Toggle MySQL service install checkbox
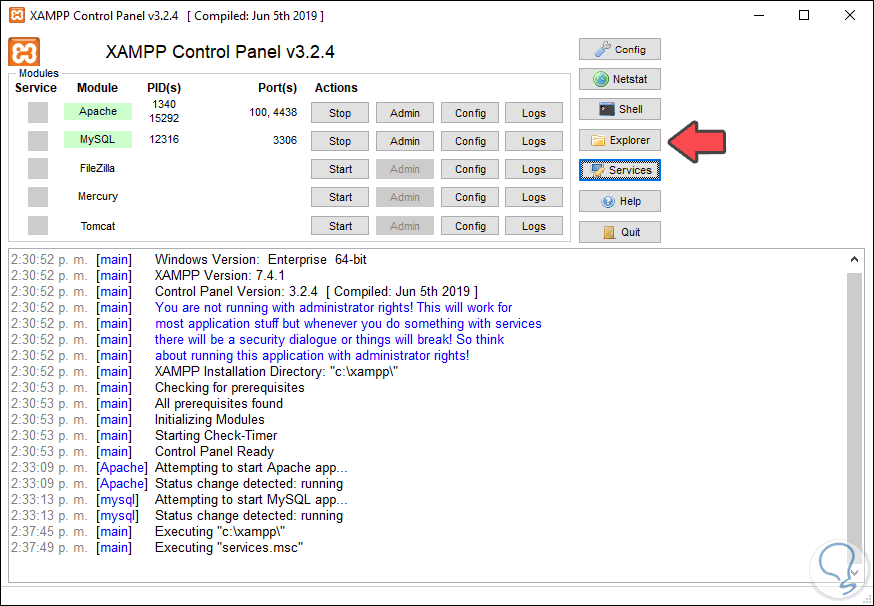Image resolution: width=874 pixels, height=606 pixels. (38, 140)
